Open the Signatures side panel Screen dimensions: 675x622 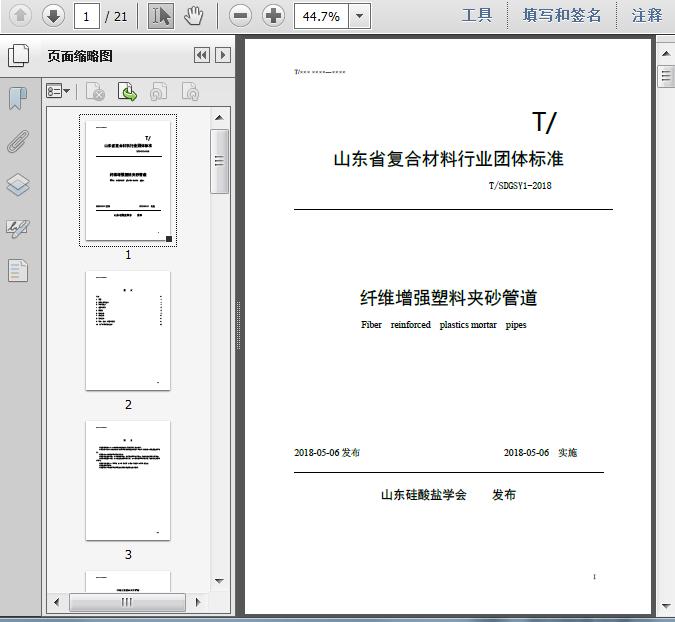tap(18, 227)
